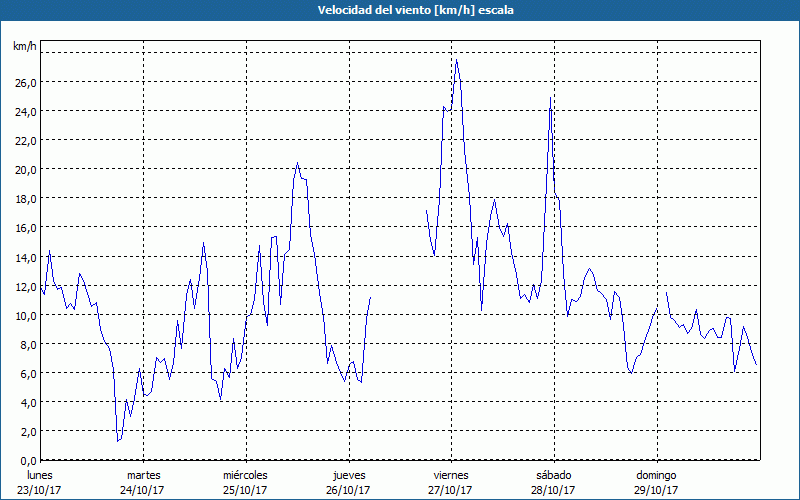
Task: Click the 'domingo' day label
Action: point(656,475)
